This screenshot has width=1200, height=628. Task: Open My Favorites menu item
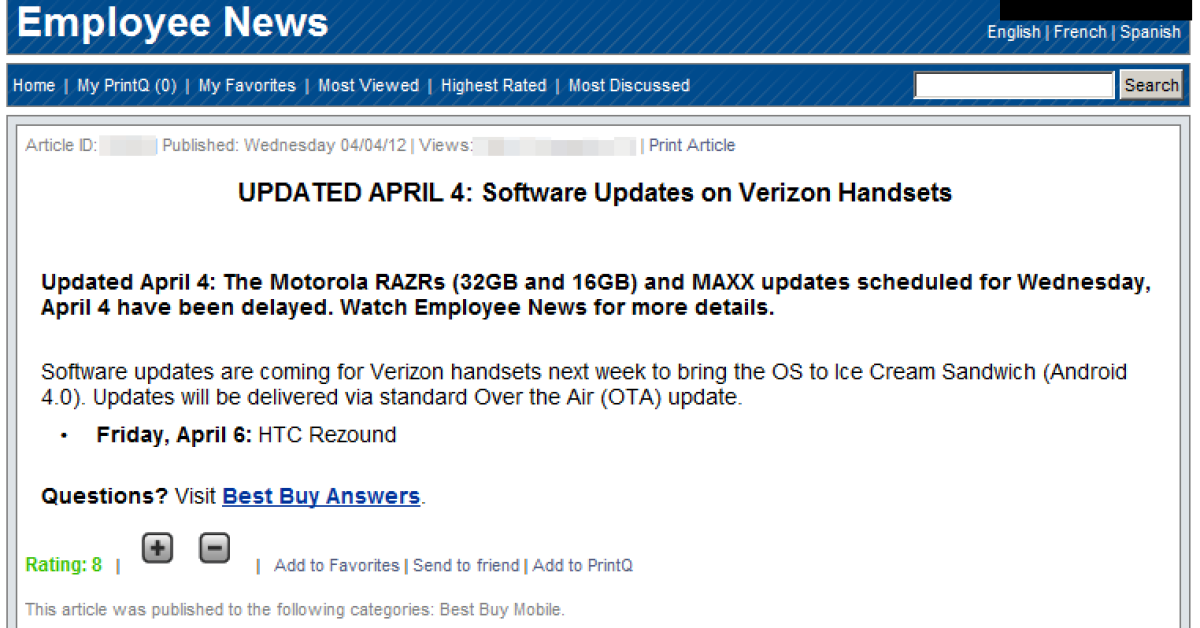pyautogui.click(x=247, y=86)
